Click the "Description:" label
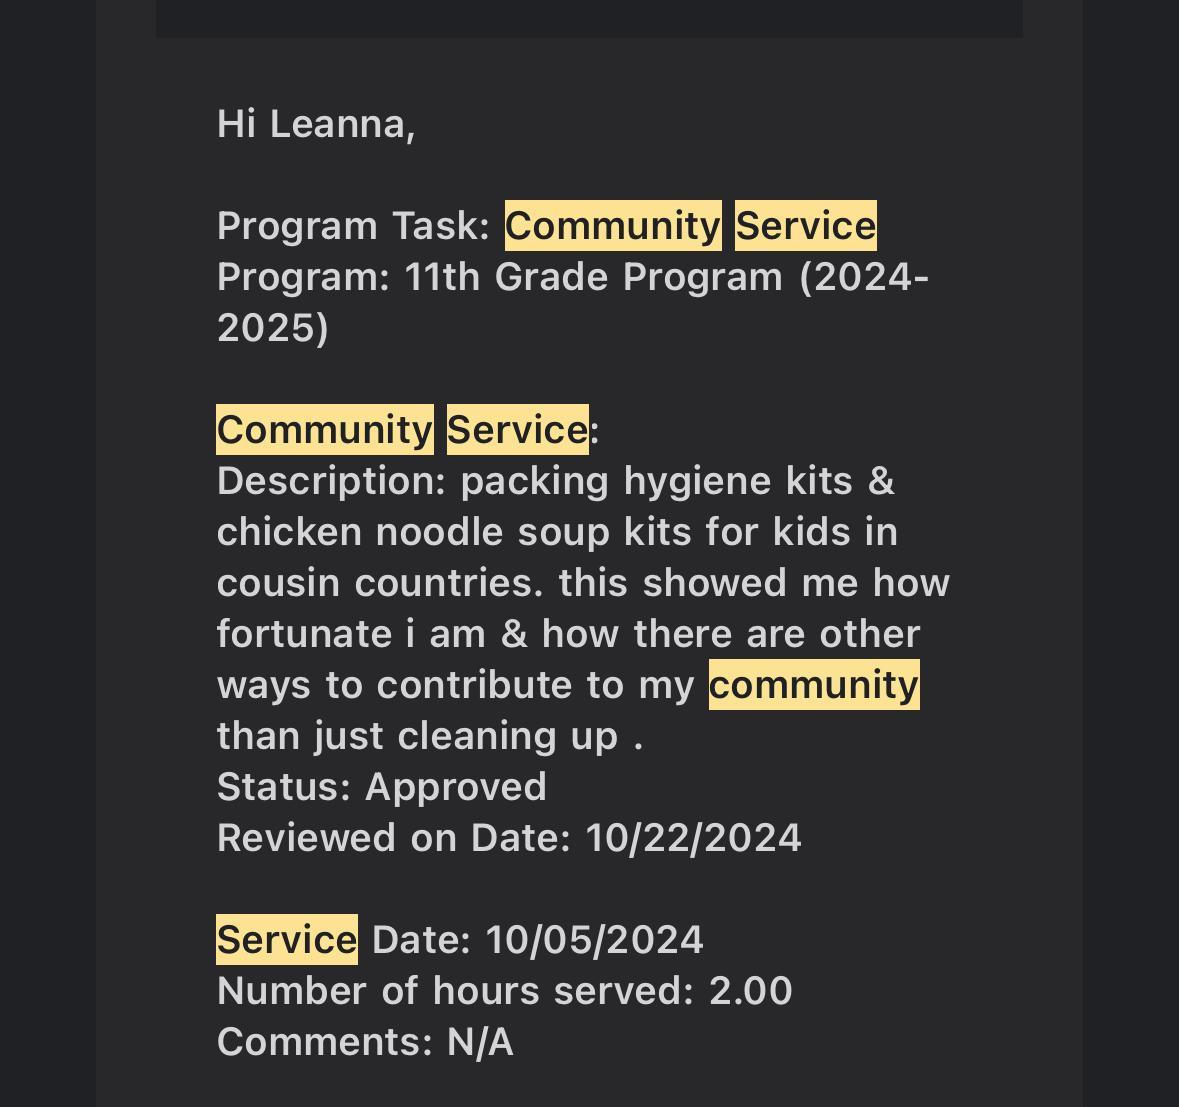The width and height of the screenshot is (1179, 1107). 331,481
